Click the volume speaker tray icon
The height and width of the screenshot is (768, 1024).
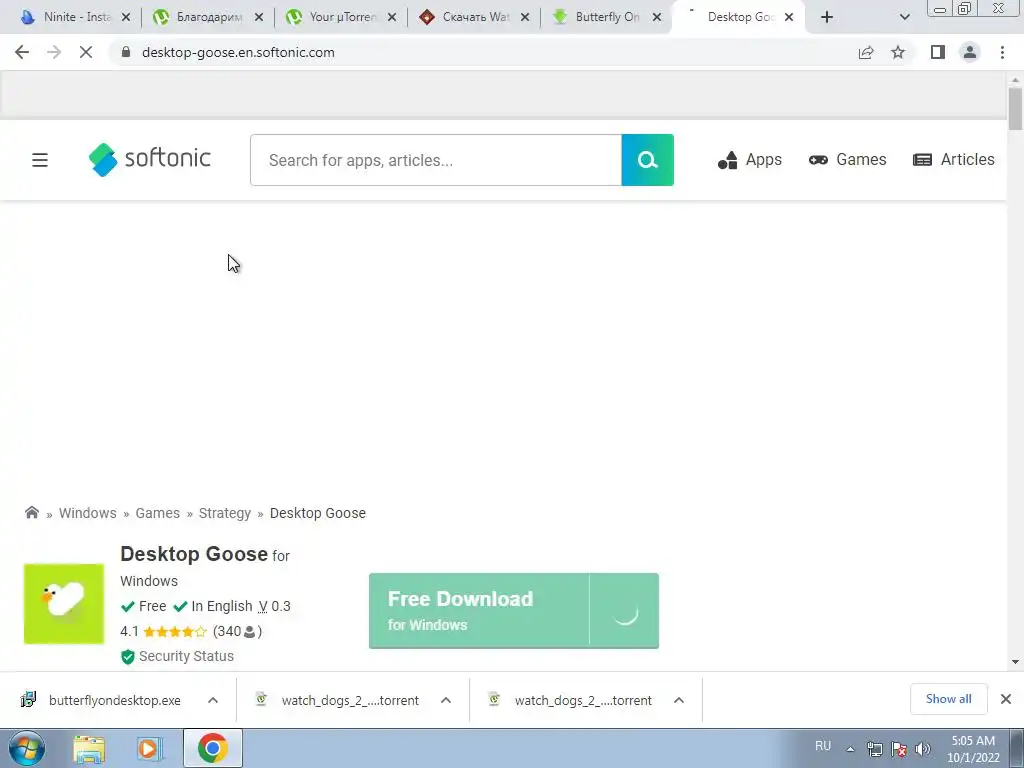[923, 749]
